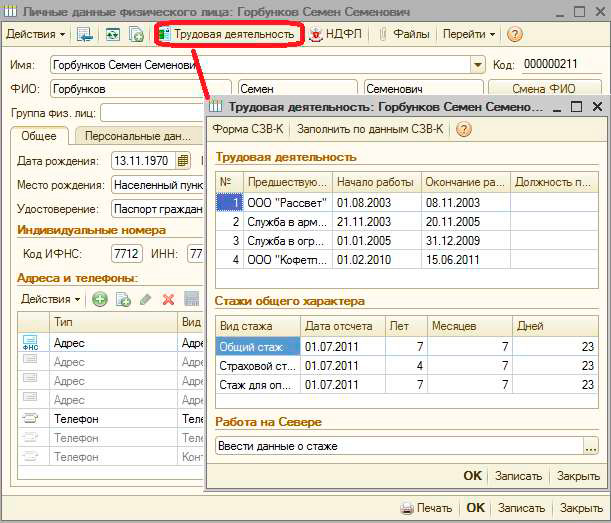Image resolution: width=611 pixels, height=523 pixels.
Task: Click end date cell 15.06.2011
Action: point(466,260)
